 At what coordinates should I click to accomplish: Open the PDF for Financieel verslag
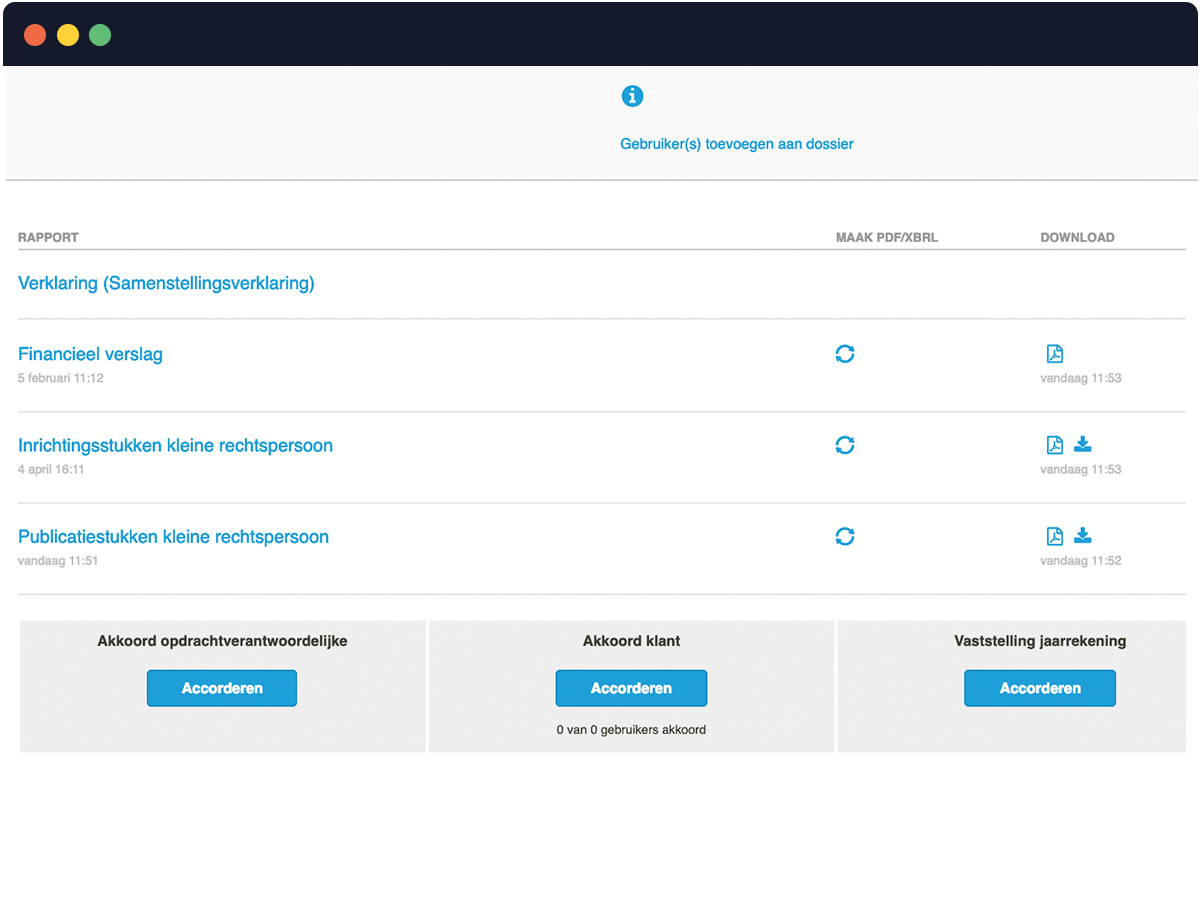[x=1054, y=354]
